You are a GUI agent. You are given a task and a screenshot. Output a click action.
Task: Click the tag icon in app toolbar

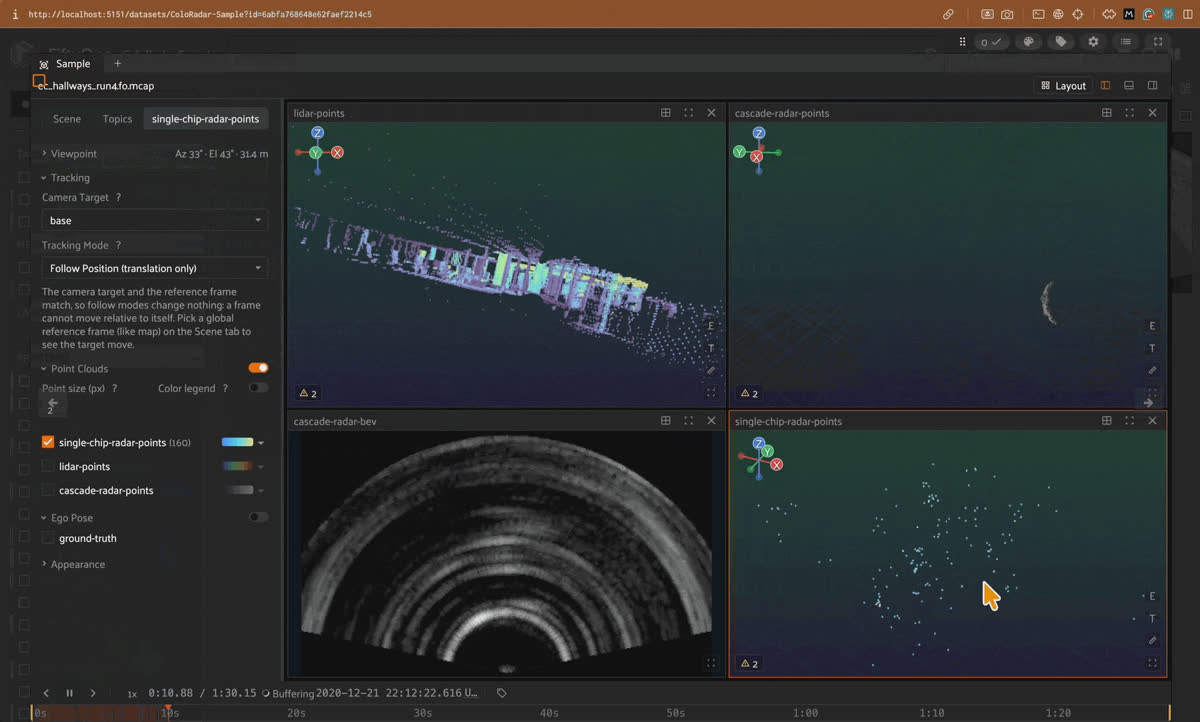[x=1060, y=42]
